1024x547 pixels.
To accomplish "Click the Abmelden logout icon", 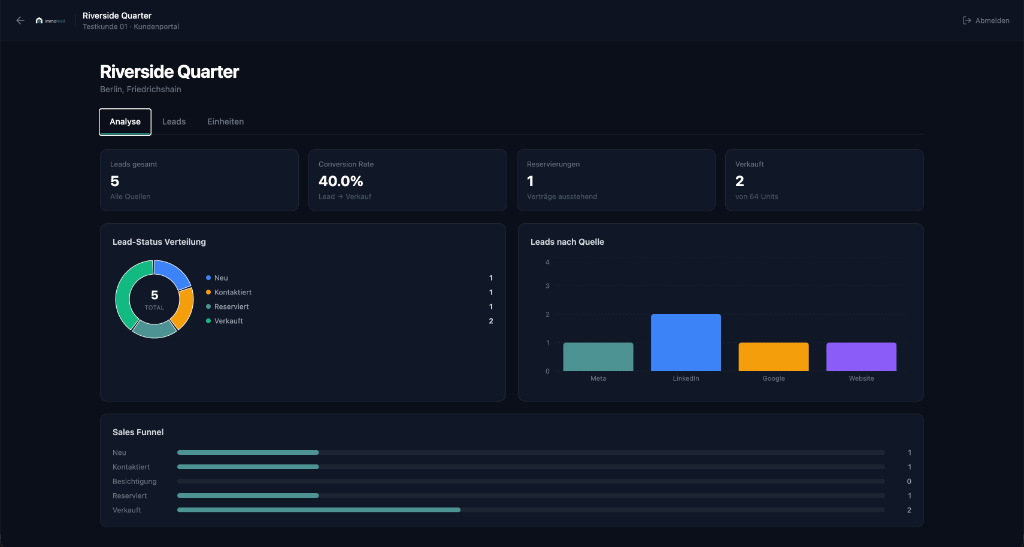I will pos(967,21).
